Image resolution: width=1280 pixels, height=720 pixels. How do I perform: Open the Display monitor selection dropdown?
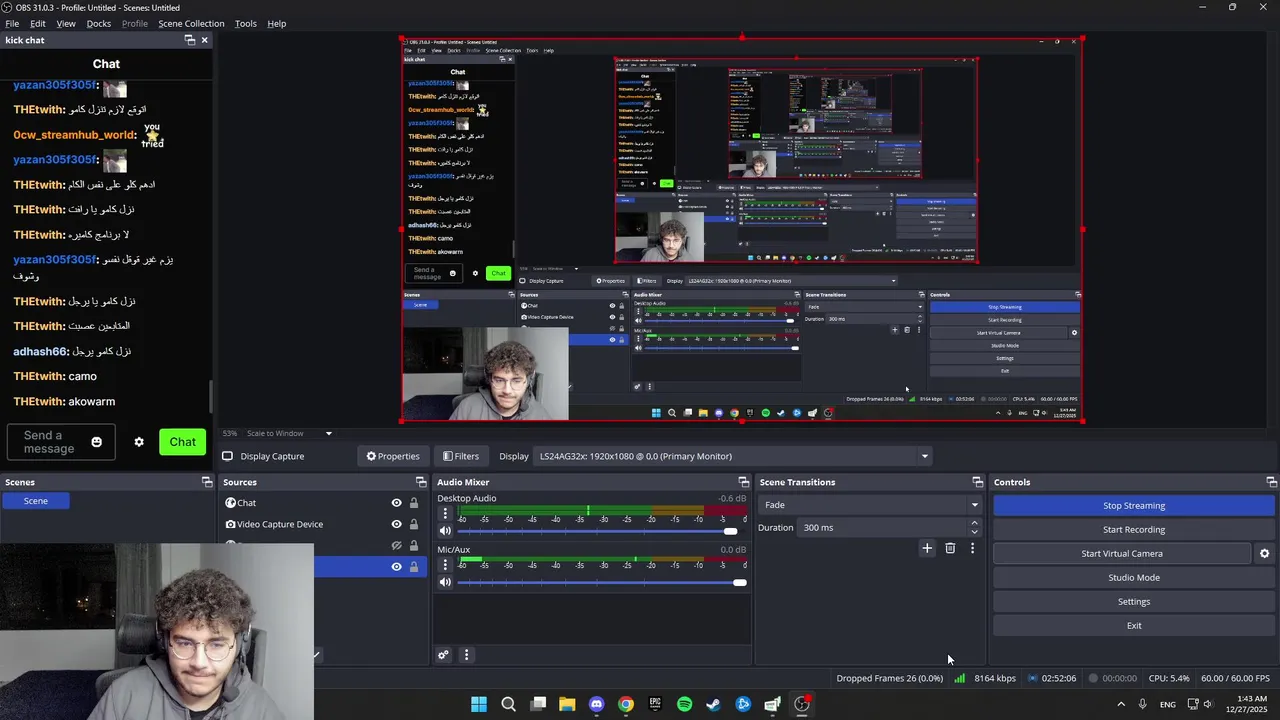click(732, 456)
